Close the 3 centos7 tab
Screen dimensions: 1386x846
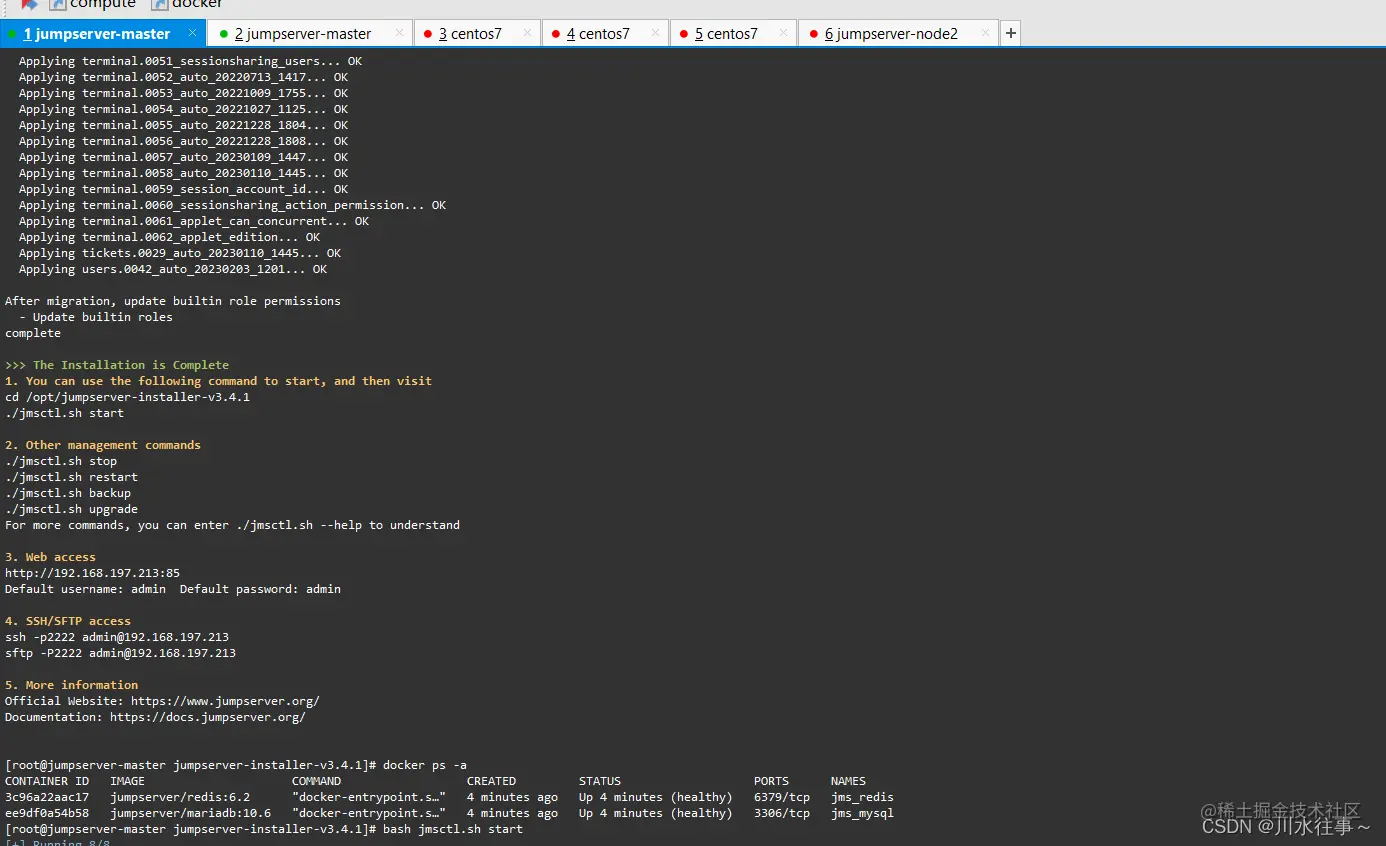pos(527,33)
